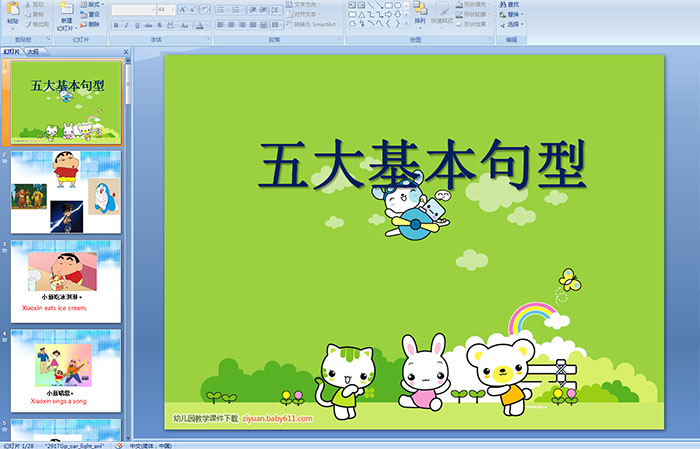
Task: Click Align Text (对齐文本) button
Action: coord(303,14)
